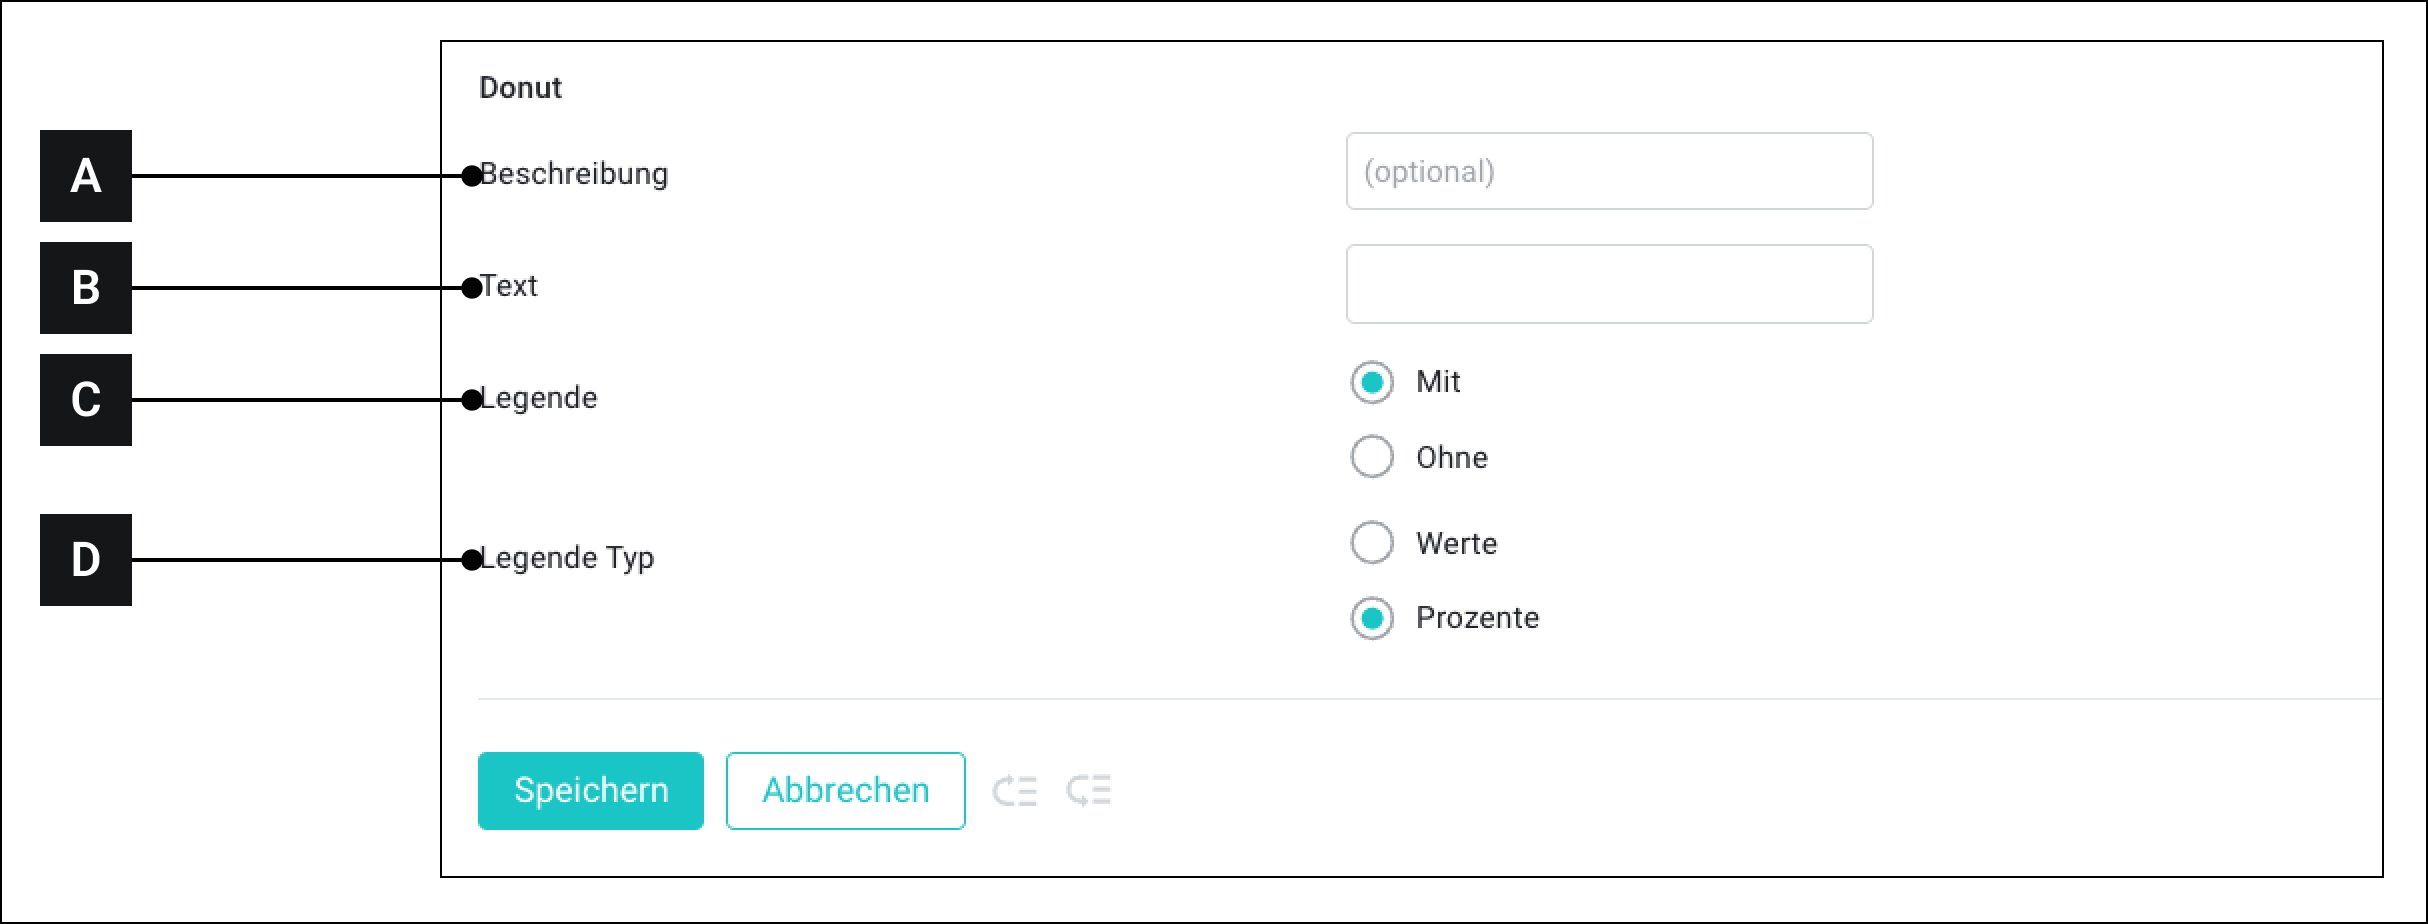Click the callout marker labeled A
Viewport: 2428px width, 924px height.
(x=86, y=176)
